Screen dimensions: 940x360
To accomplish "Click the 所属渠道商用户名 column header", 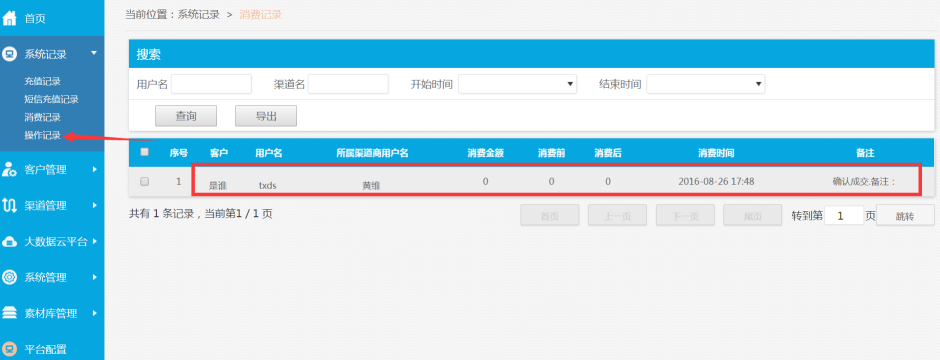I will tap(372, 153).
